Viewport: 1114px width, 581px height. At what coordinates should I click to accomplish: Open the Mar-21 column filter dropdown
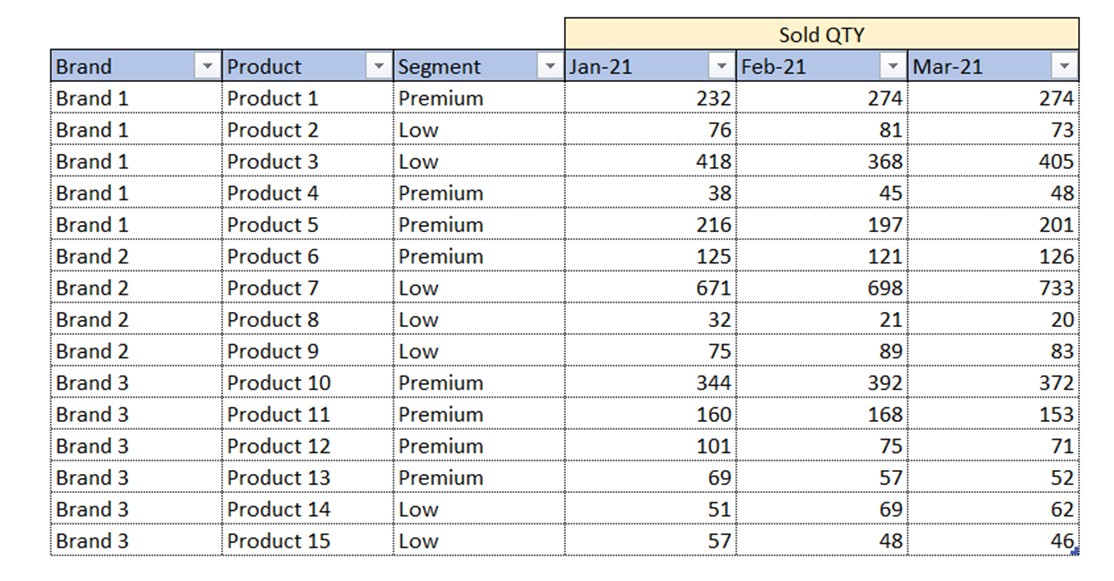[x=1064, y=66]
